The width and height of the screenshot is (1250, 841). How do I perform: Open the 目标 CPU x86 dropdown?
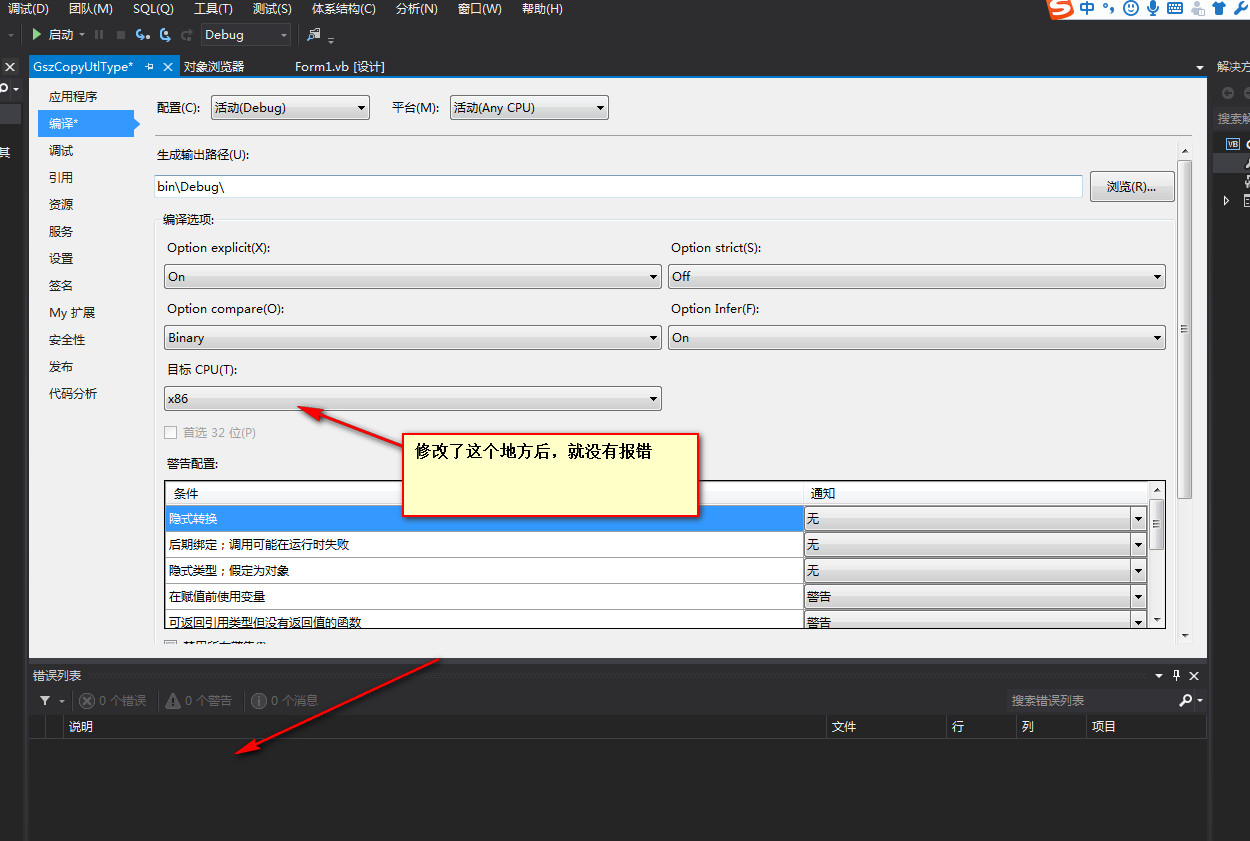pyautogui.click(x=412, y=399)
